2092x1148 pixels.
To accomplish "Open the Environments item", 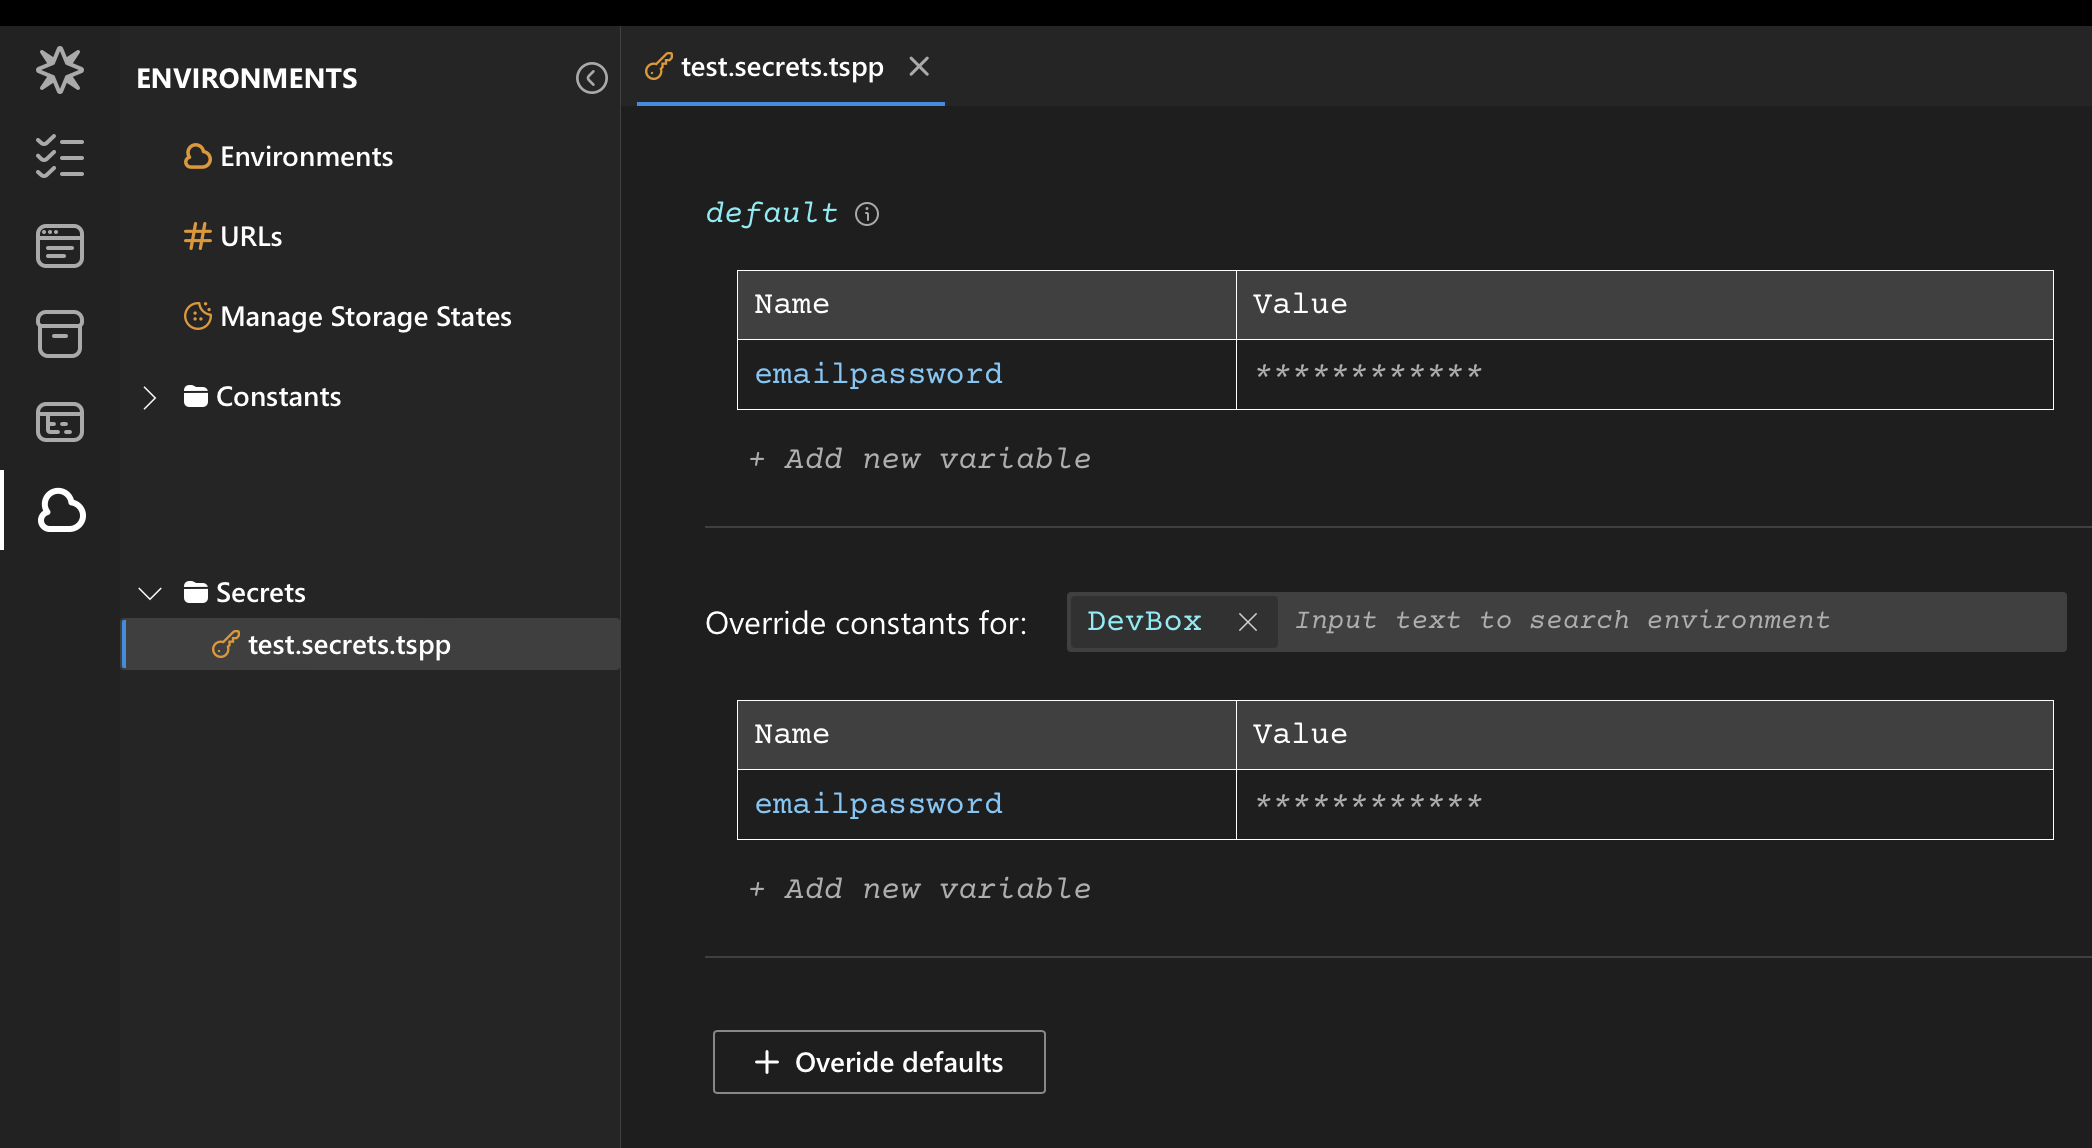I will click(x=306, y=157).
